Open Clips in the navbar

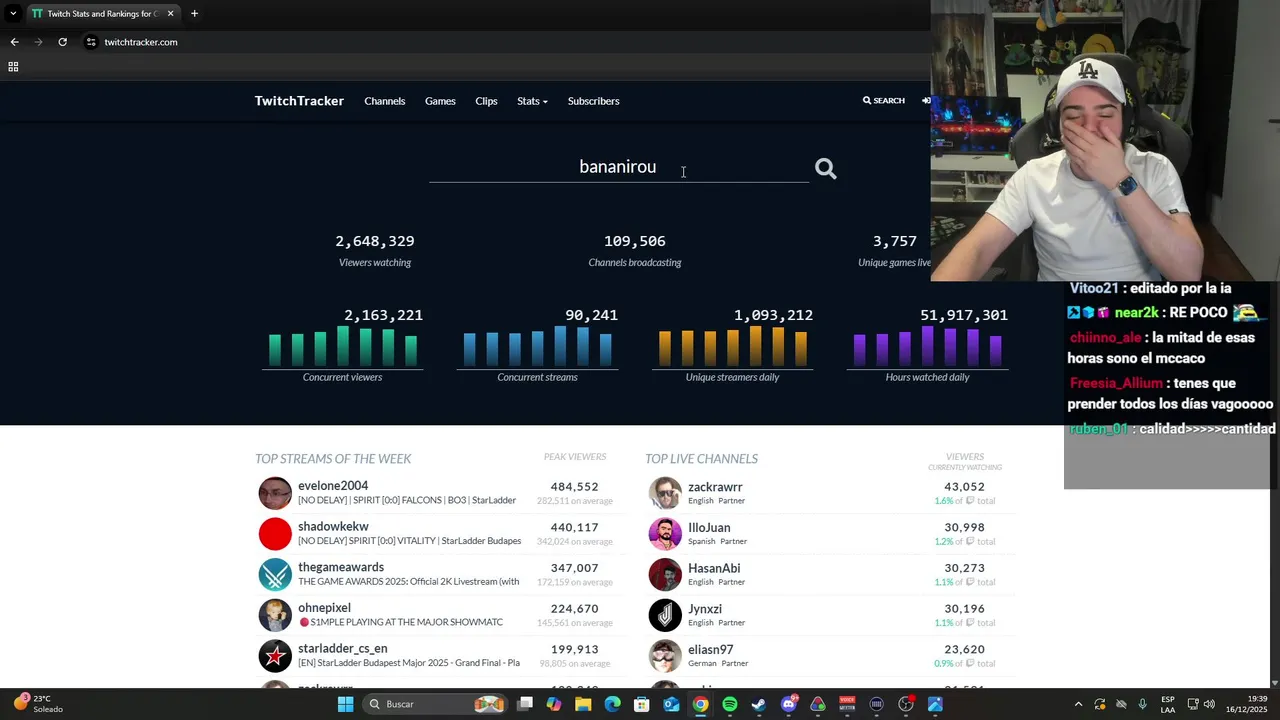486,101
